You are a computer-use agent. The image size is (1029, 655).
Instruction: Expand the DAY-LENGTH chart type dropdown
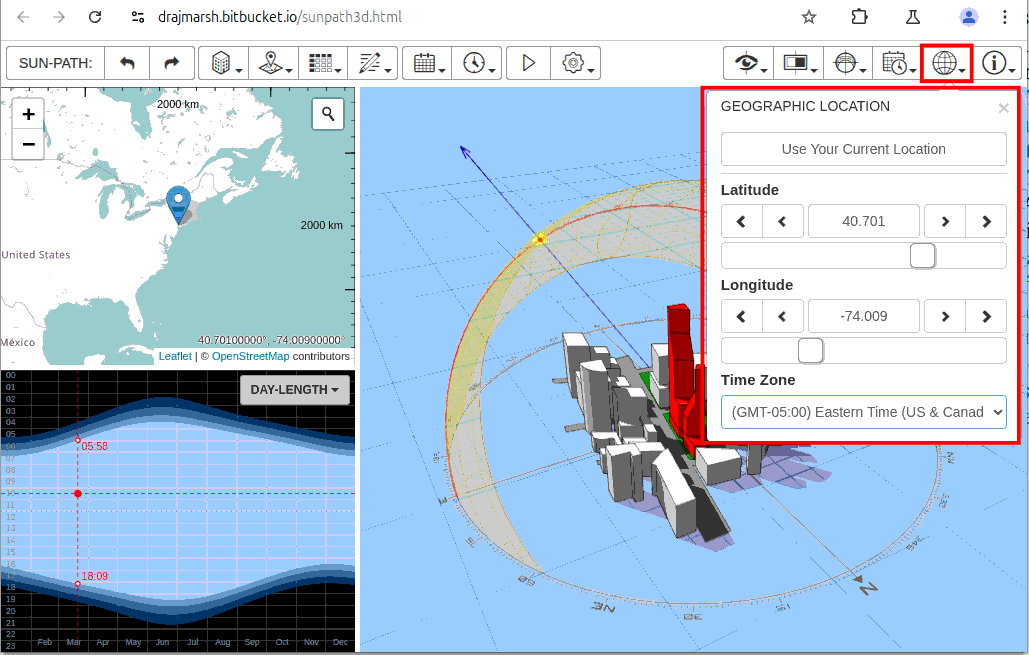coord(294,390)
